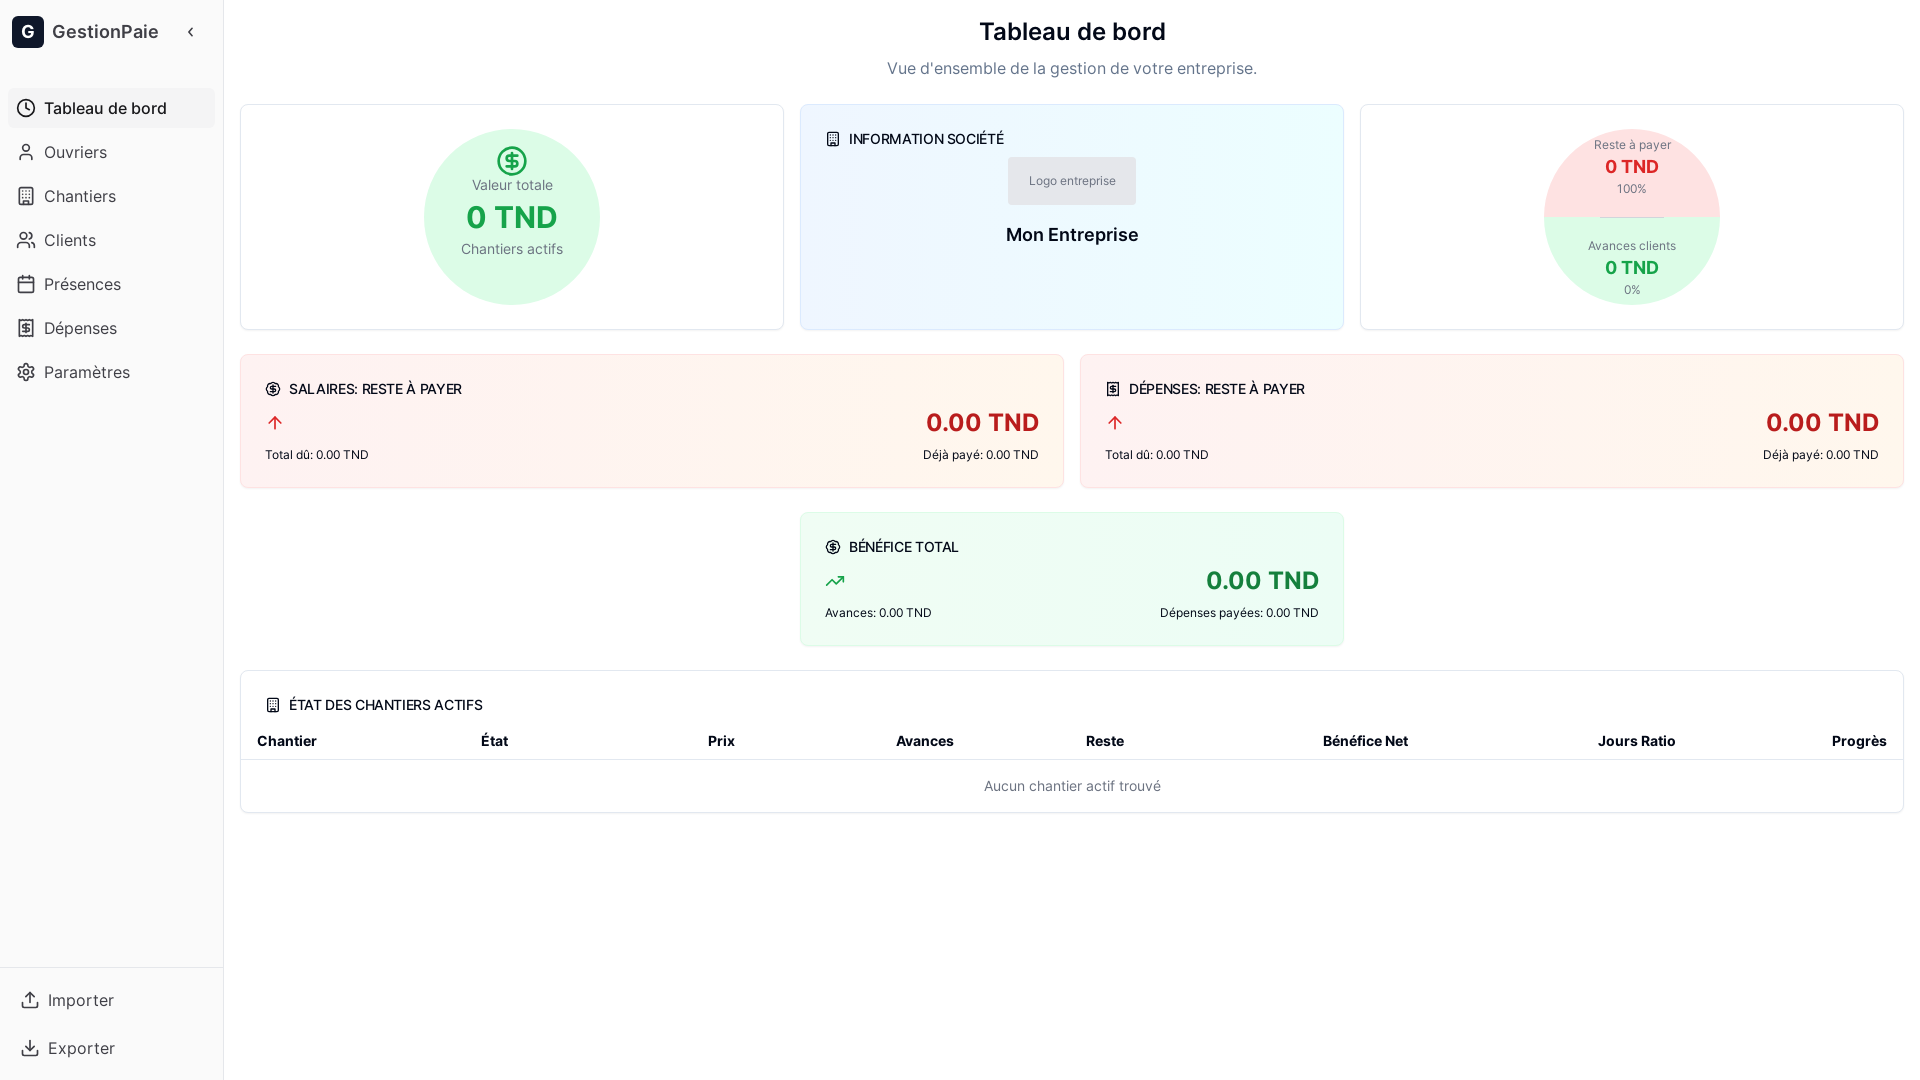Click the upload icon next to Importer

[x=30, y=1000]
